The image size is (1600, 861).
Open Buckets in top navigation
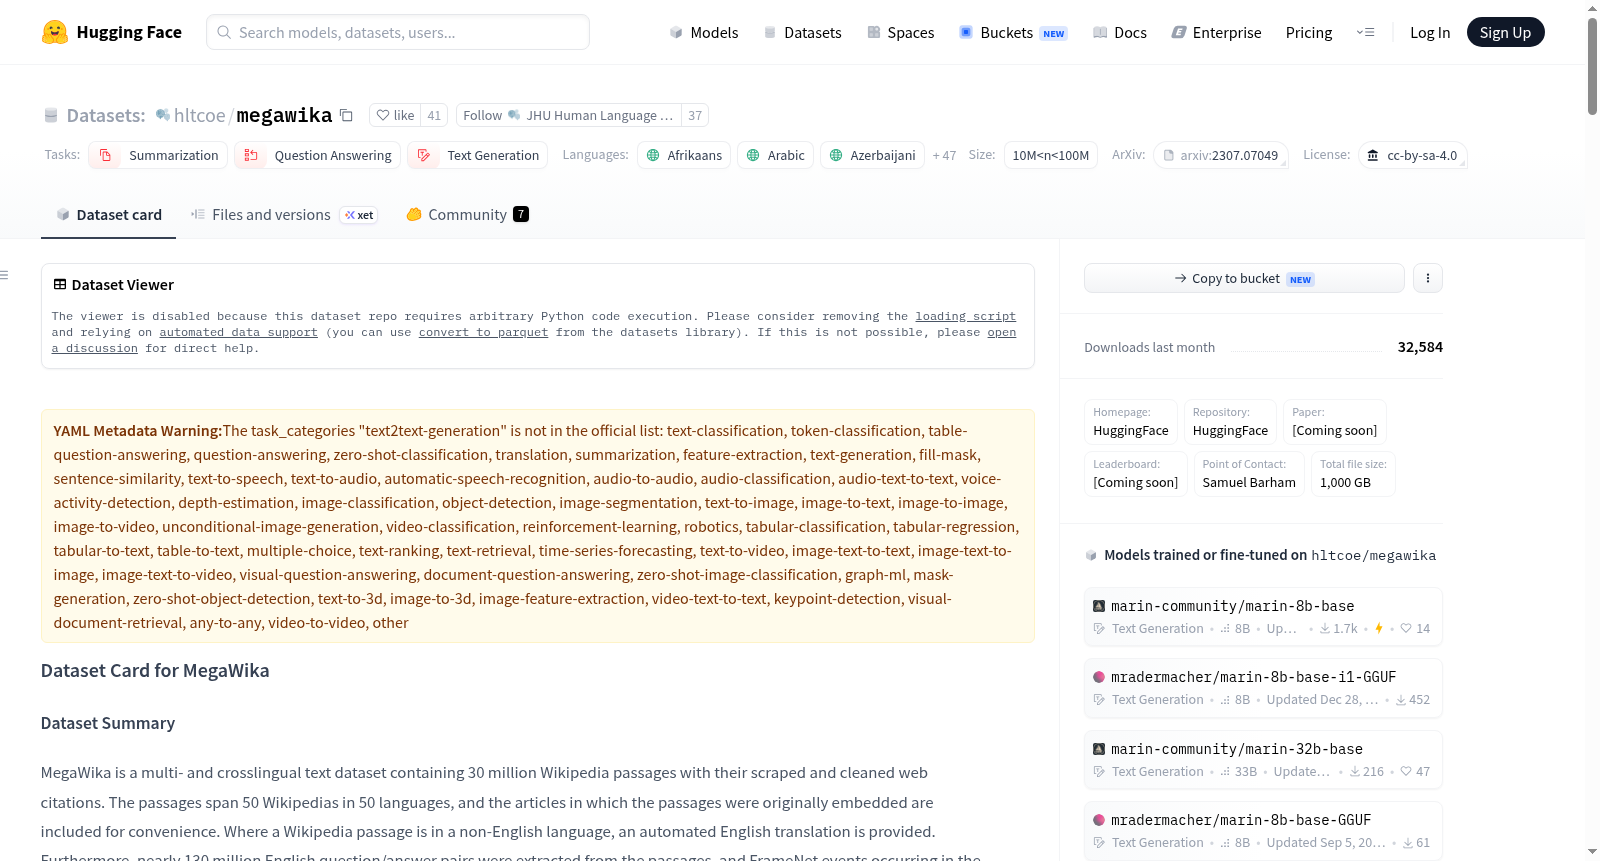coord(1013,32)
